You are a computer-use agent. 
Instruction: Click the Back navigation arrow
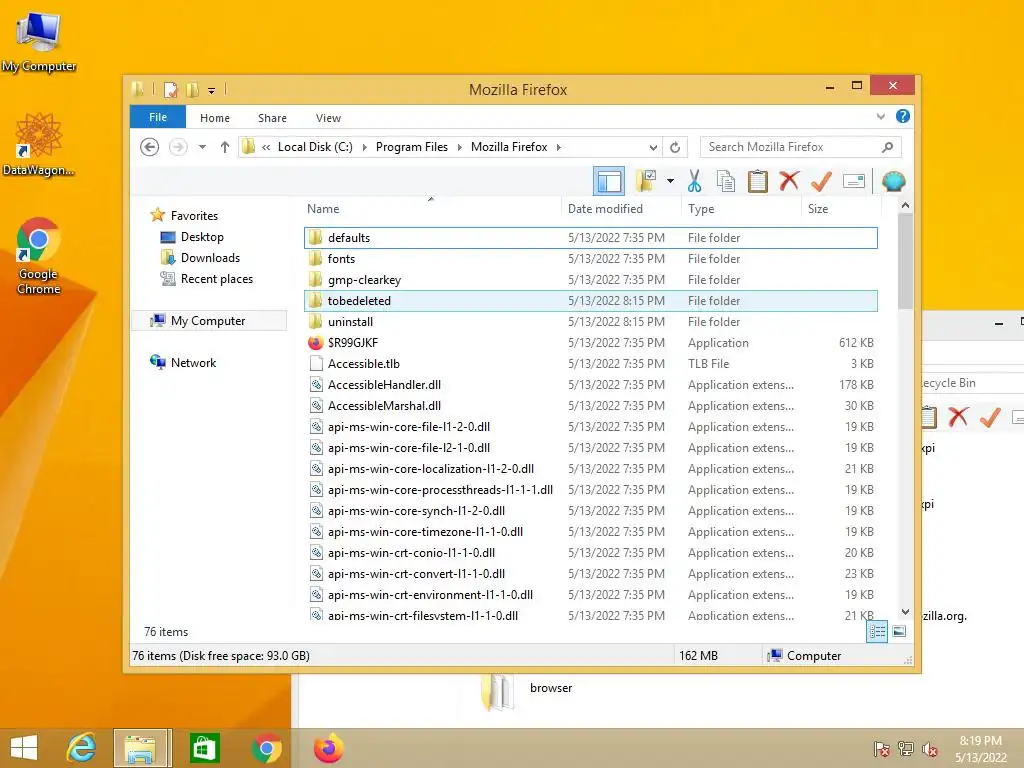[150, 147]
